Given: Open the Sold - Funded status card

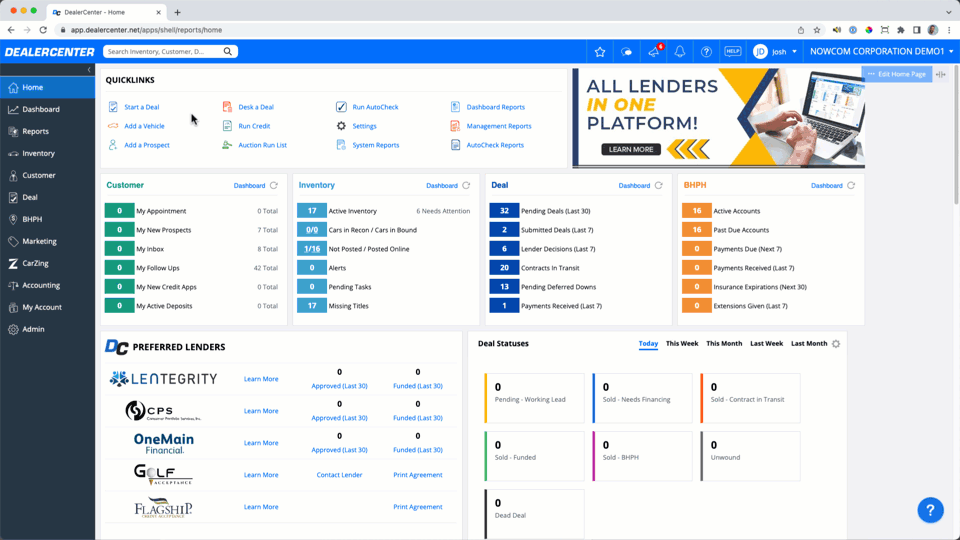Looking at the screenshot, I should (x=534, y=456).
